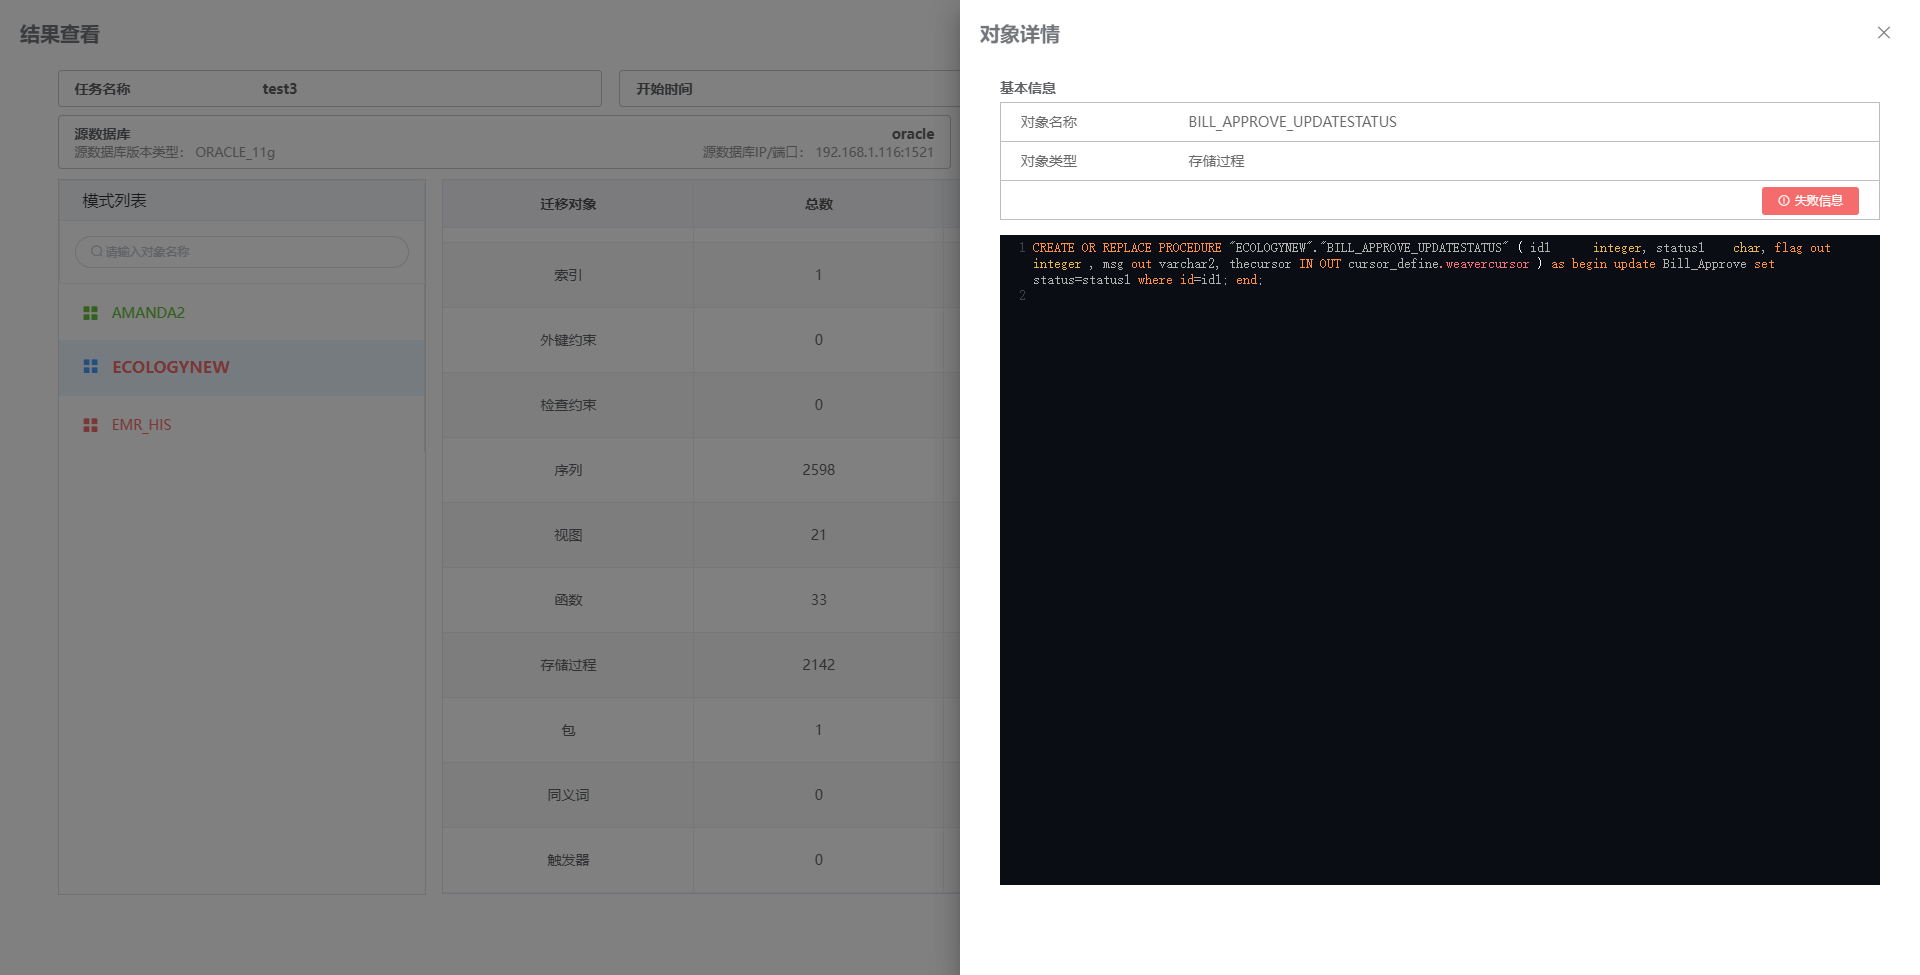This screenshot has height=975, width=1920.
Task: Click object name BILL_APPROVE_UPDATESTATUS
Action: tap(1292, 121)
